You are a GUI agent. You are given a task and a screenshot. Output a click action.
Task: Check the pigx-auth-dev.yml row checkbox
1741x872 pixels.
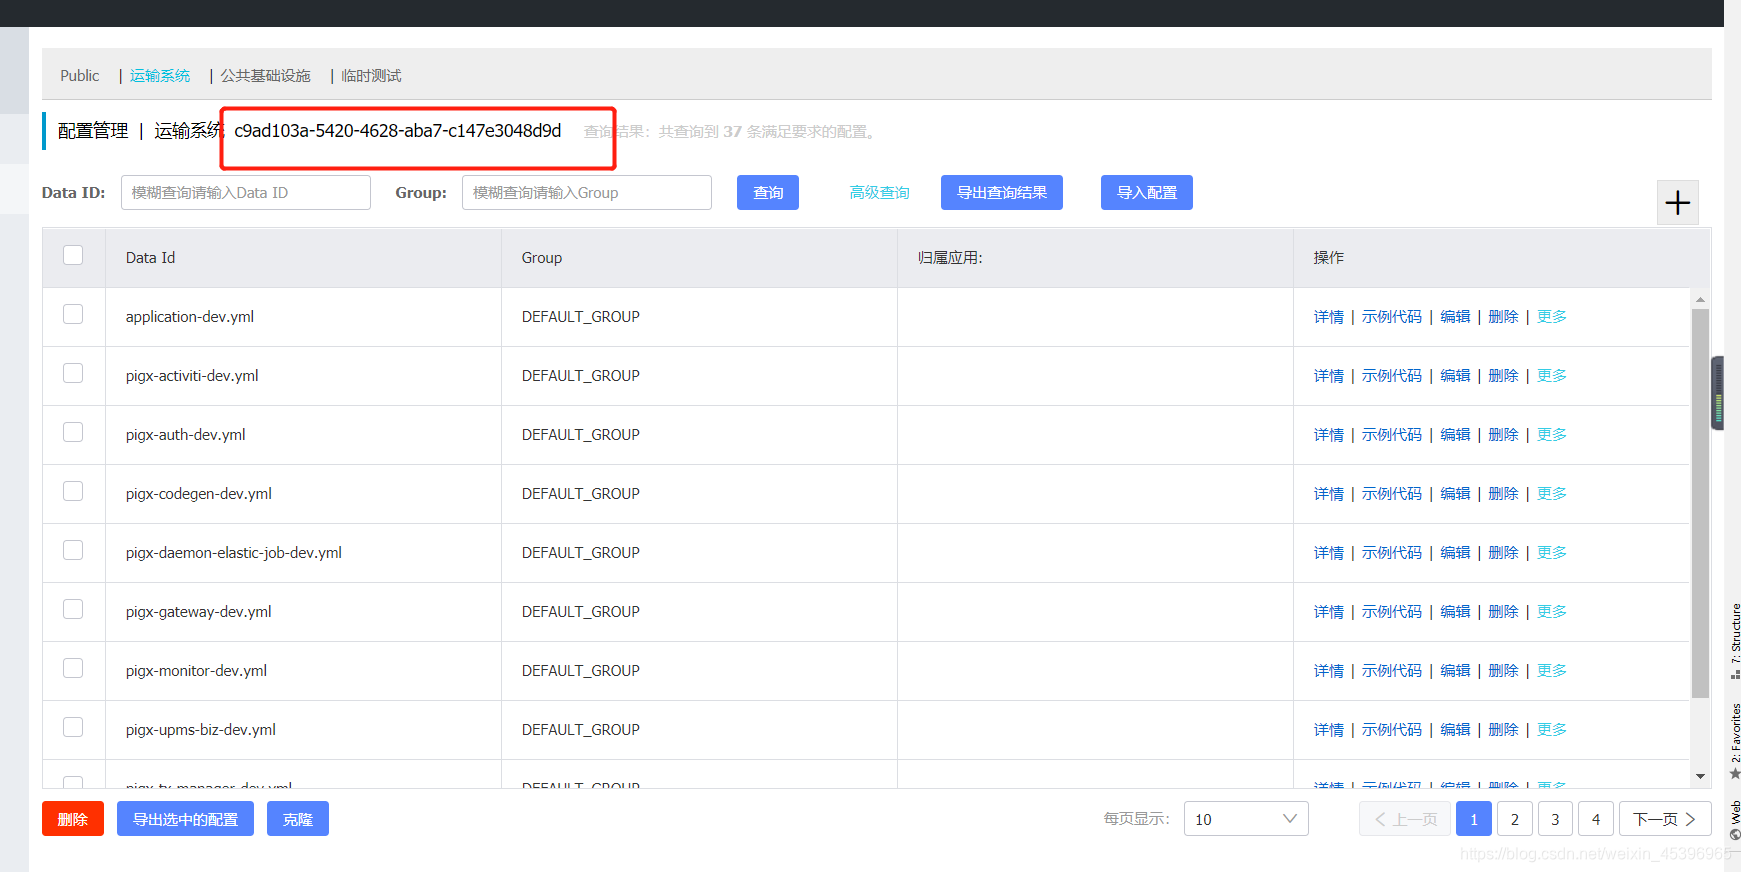[x=73, y=432]
